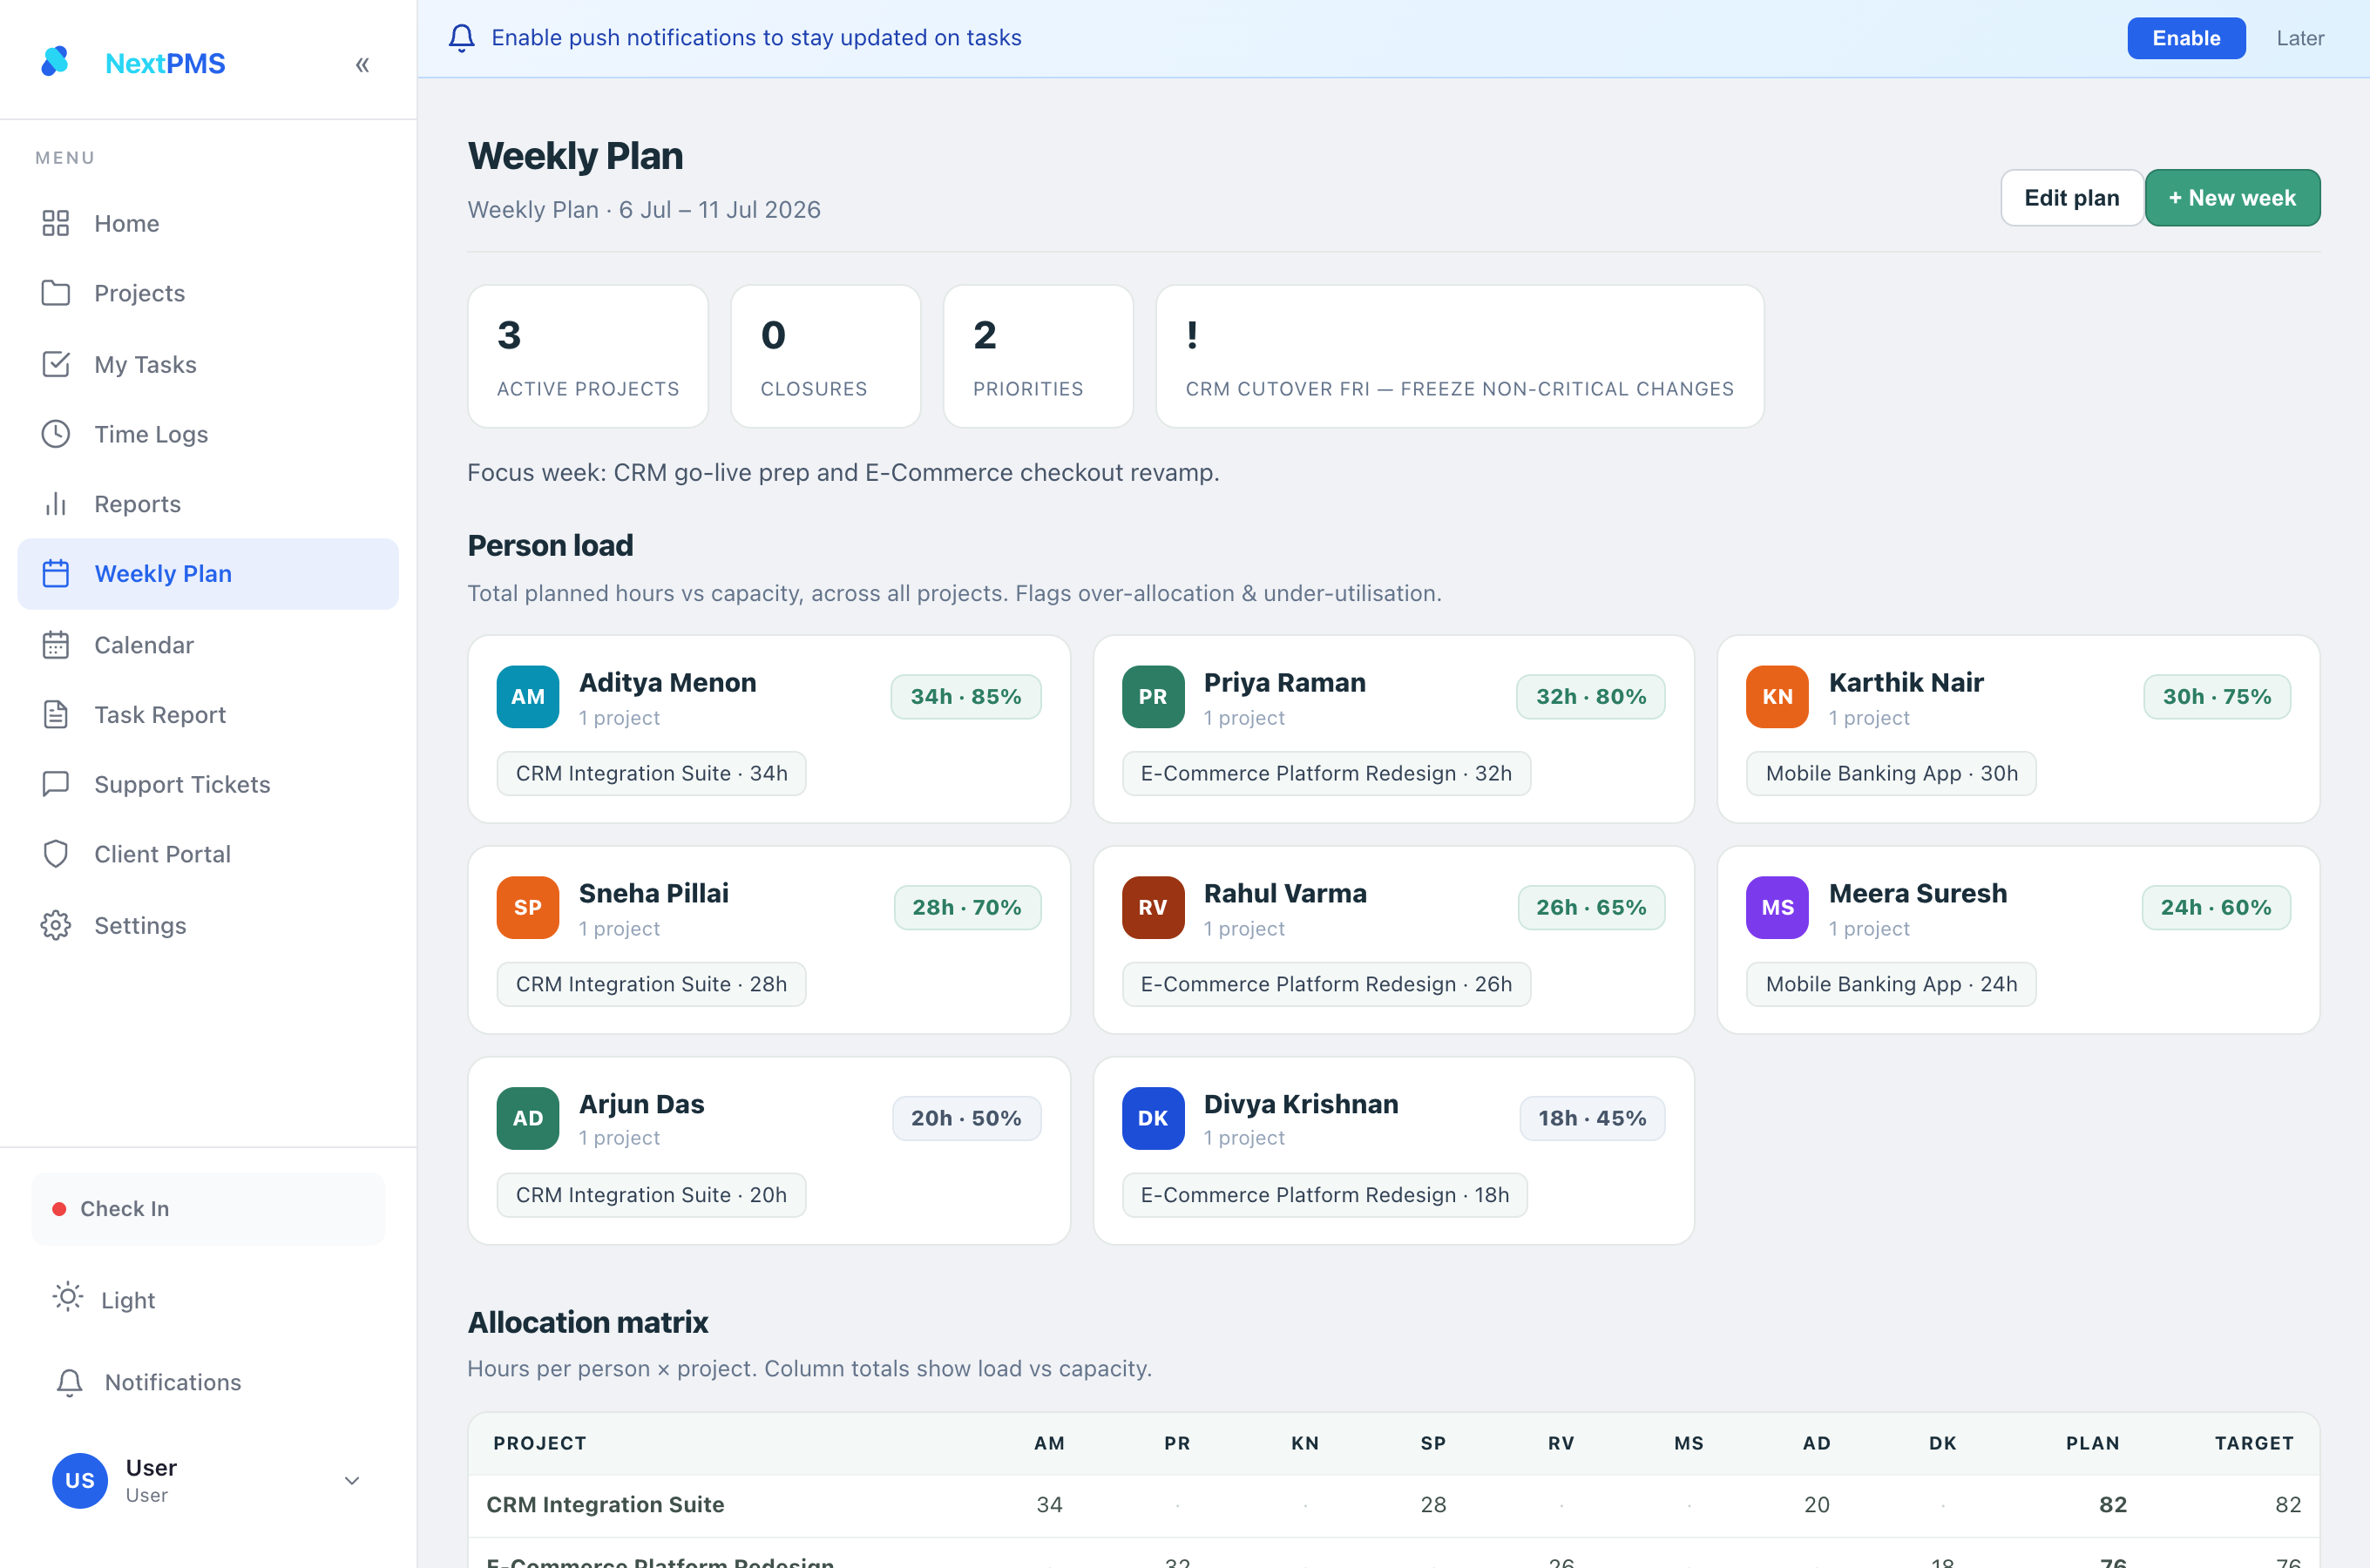Image resolution: width=2370 pixels, height=1568 pixels.
Task: Click the Enable push notifications button
Action: pos(2186,38)
